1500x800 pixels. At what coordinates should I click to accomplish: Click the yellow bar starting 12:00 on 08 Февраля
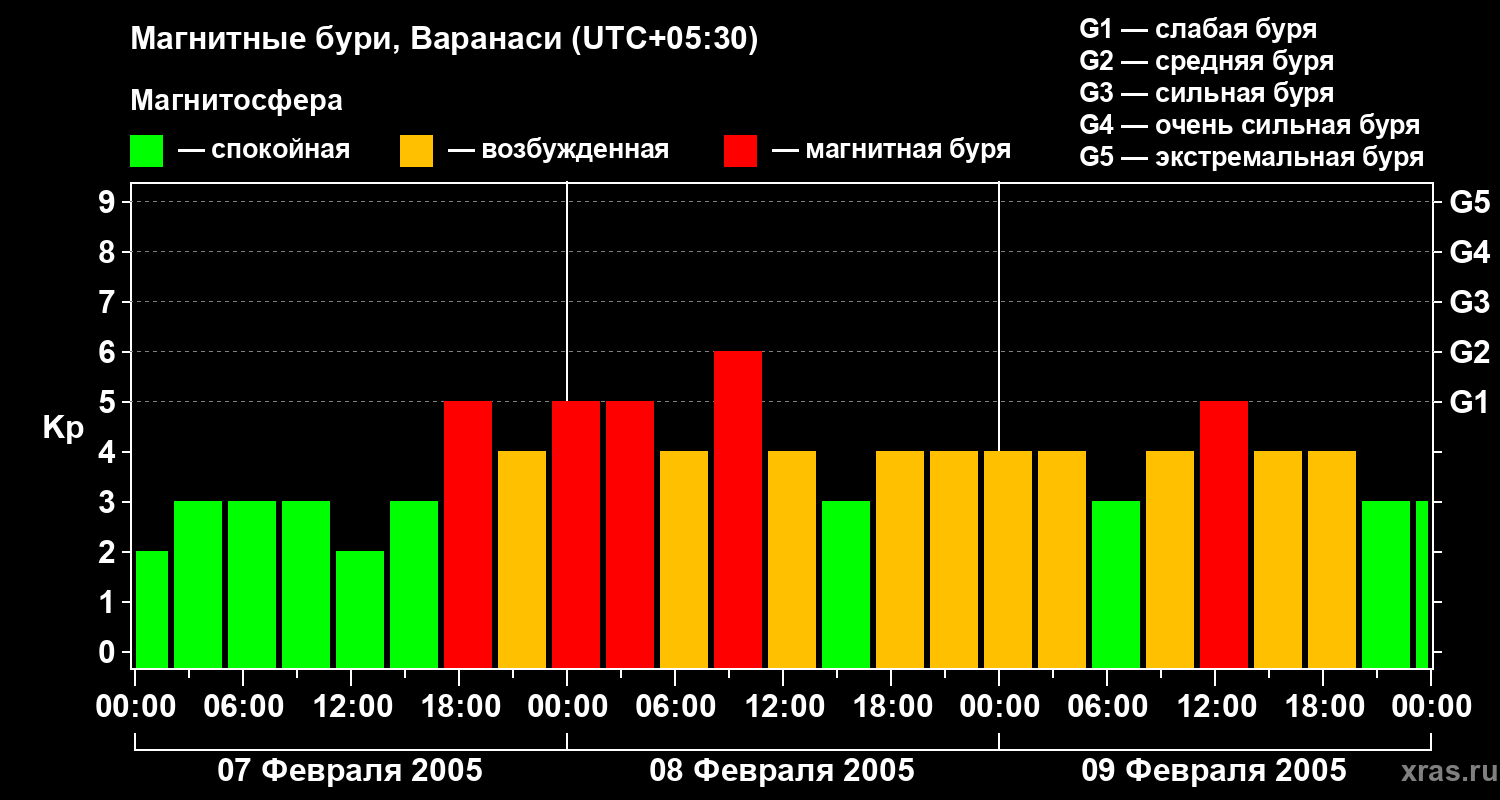[x=792, y=560]
